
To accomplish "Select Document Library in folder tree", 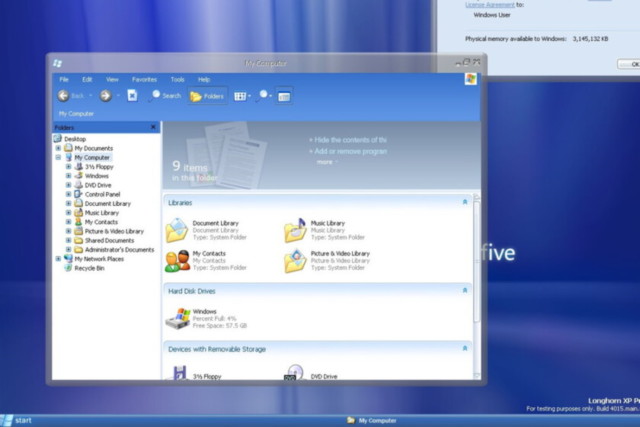I will pos(108,203).
